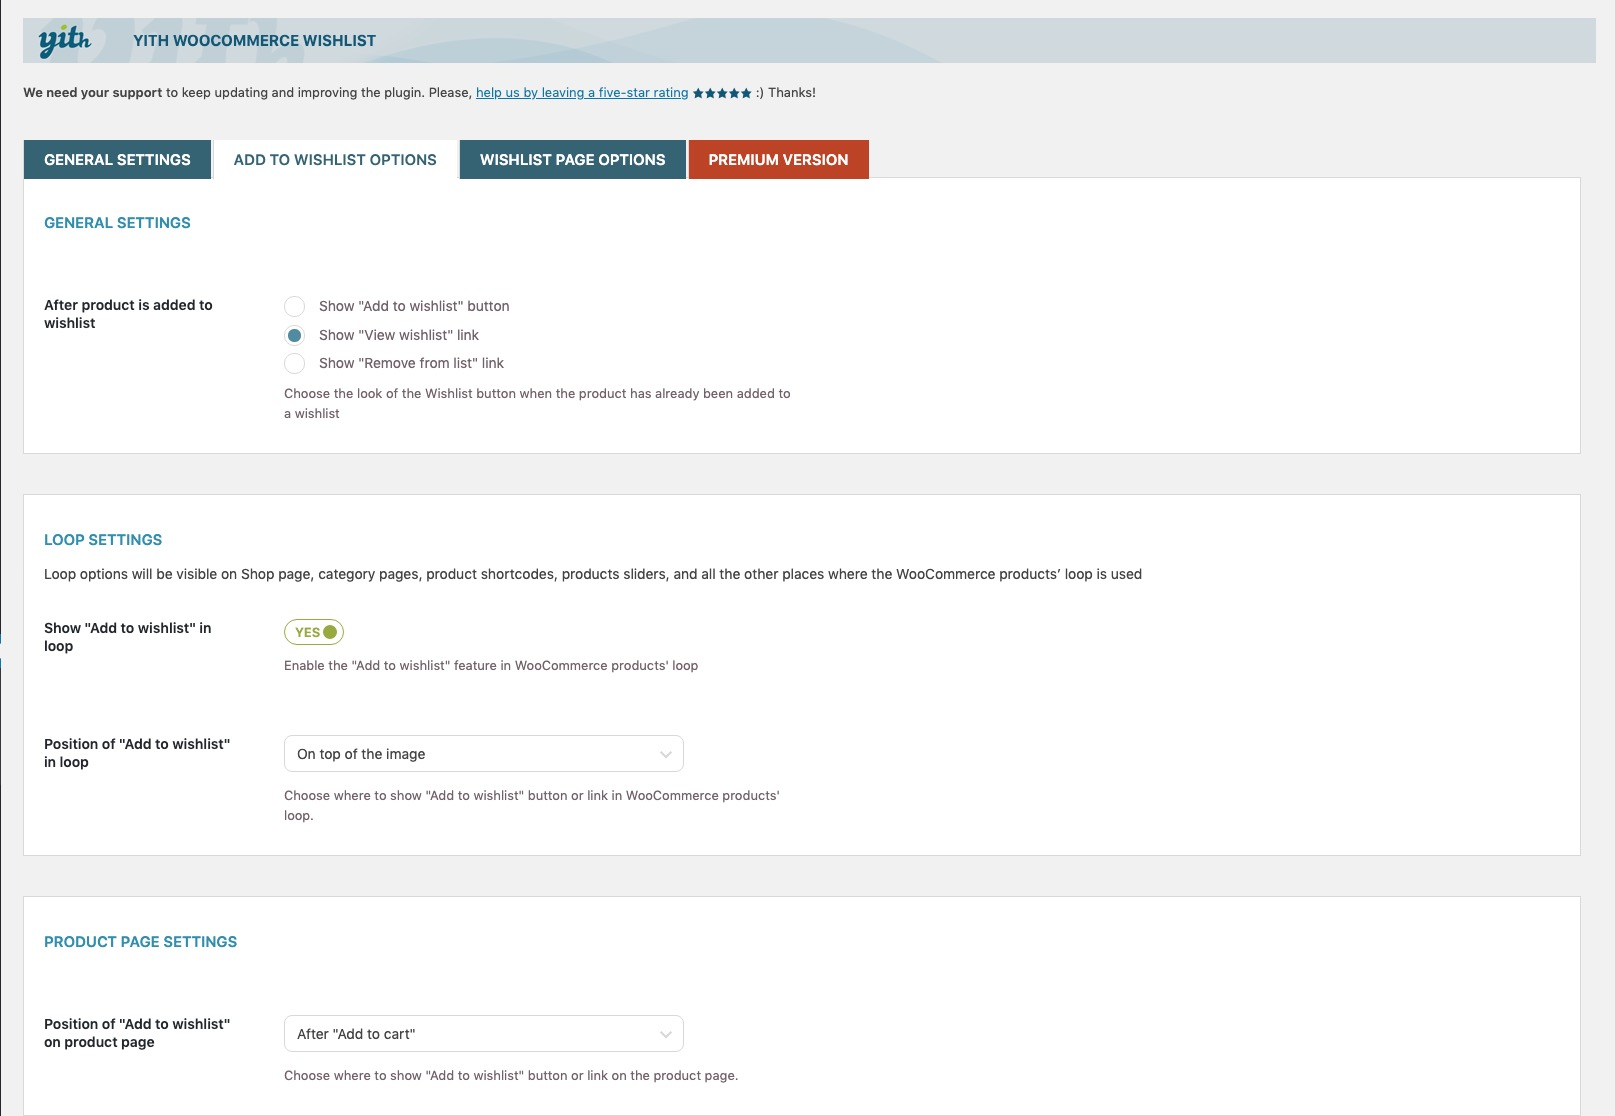Click the Position of "Add to wishlist" in loop label
The width and height of the screenshot is (1615, 1116).
[x=137, y=753]
